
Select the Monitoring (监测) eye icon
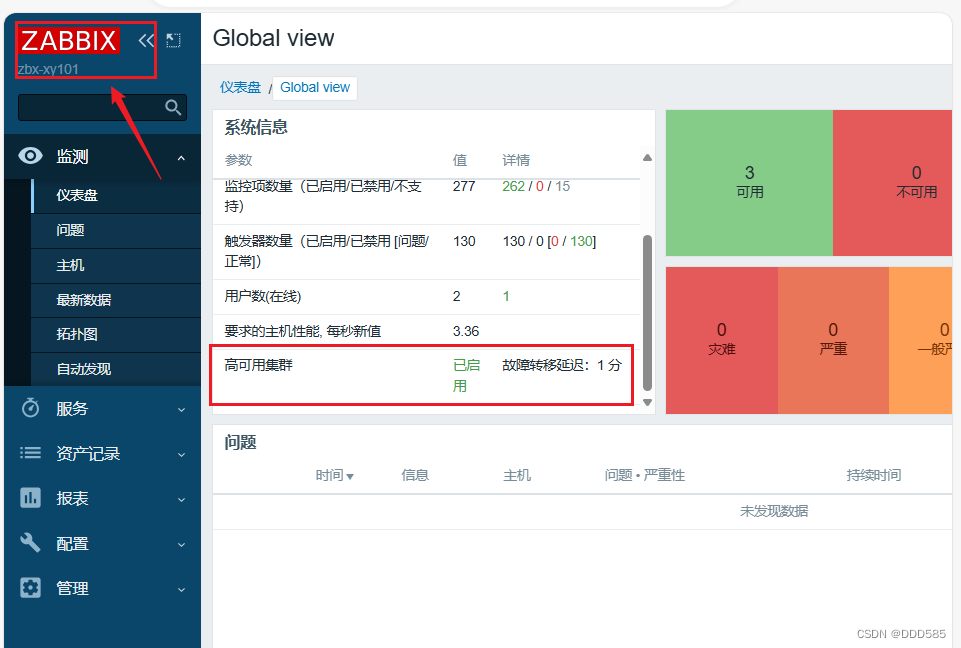(29, 156)
